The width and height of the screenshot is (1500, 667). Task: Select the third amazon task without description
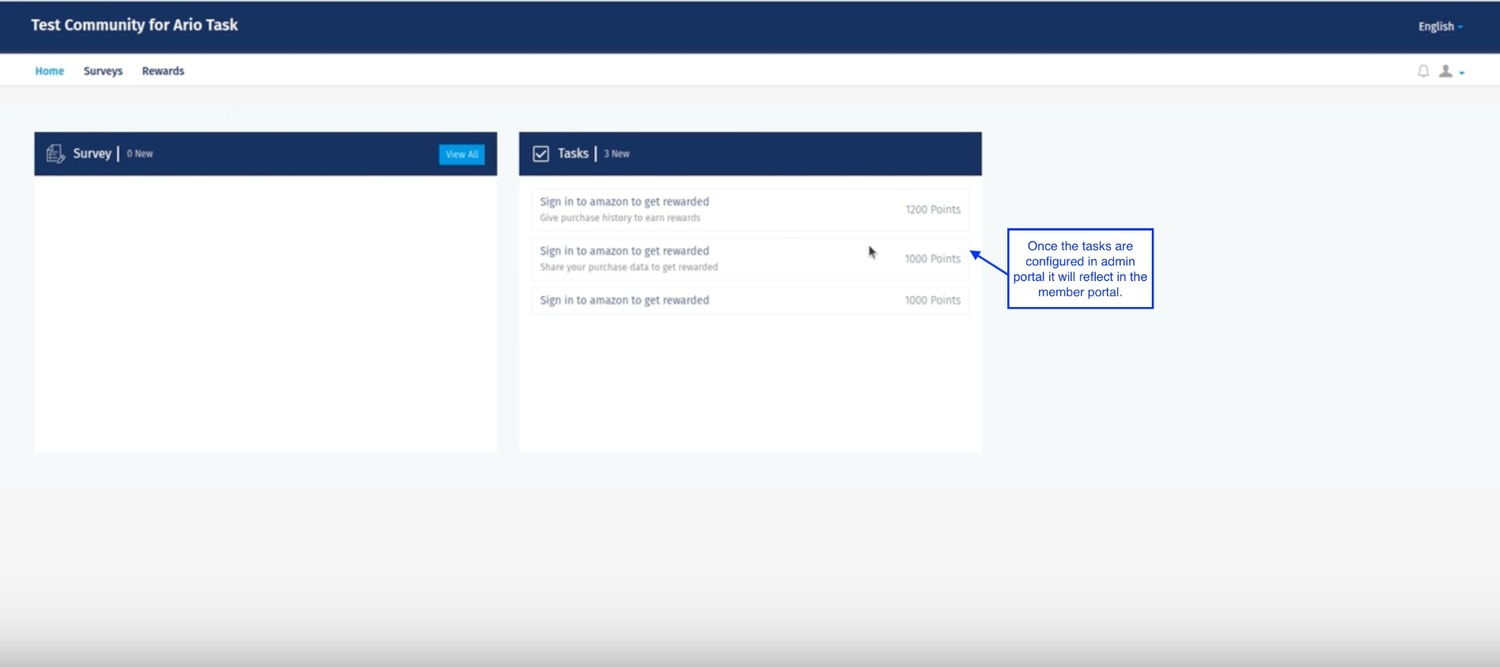tap(750, 300)
